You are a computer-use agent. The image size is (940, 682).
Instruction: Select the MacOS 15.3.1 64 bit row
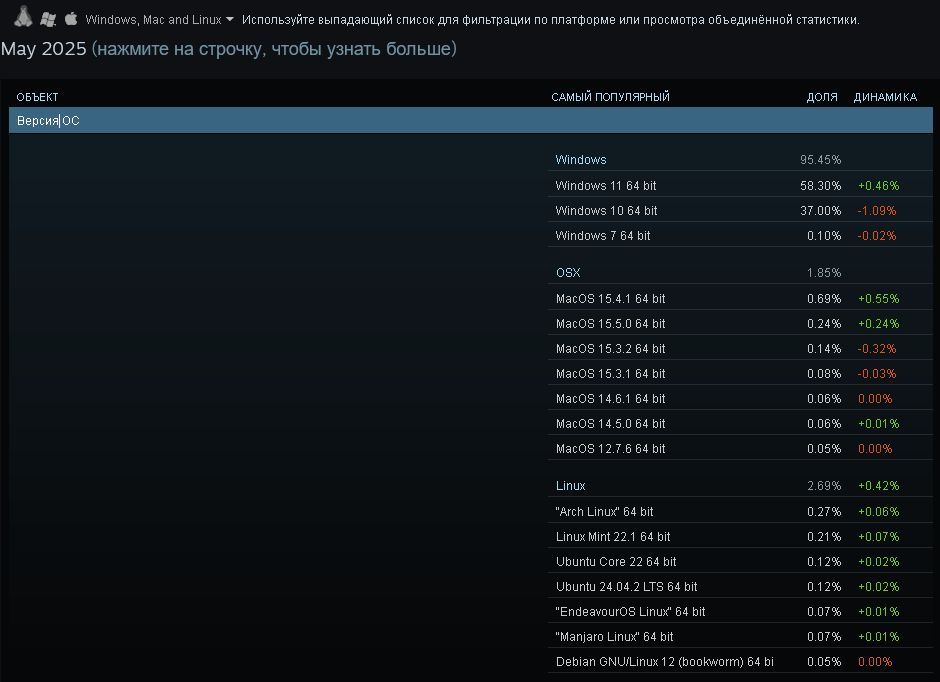(x=740, y=373)
